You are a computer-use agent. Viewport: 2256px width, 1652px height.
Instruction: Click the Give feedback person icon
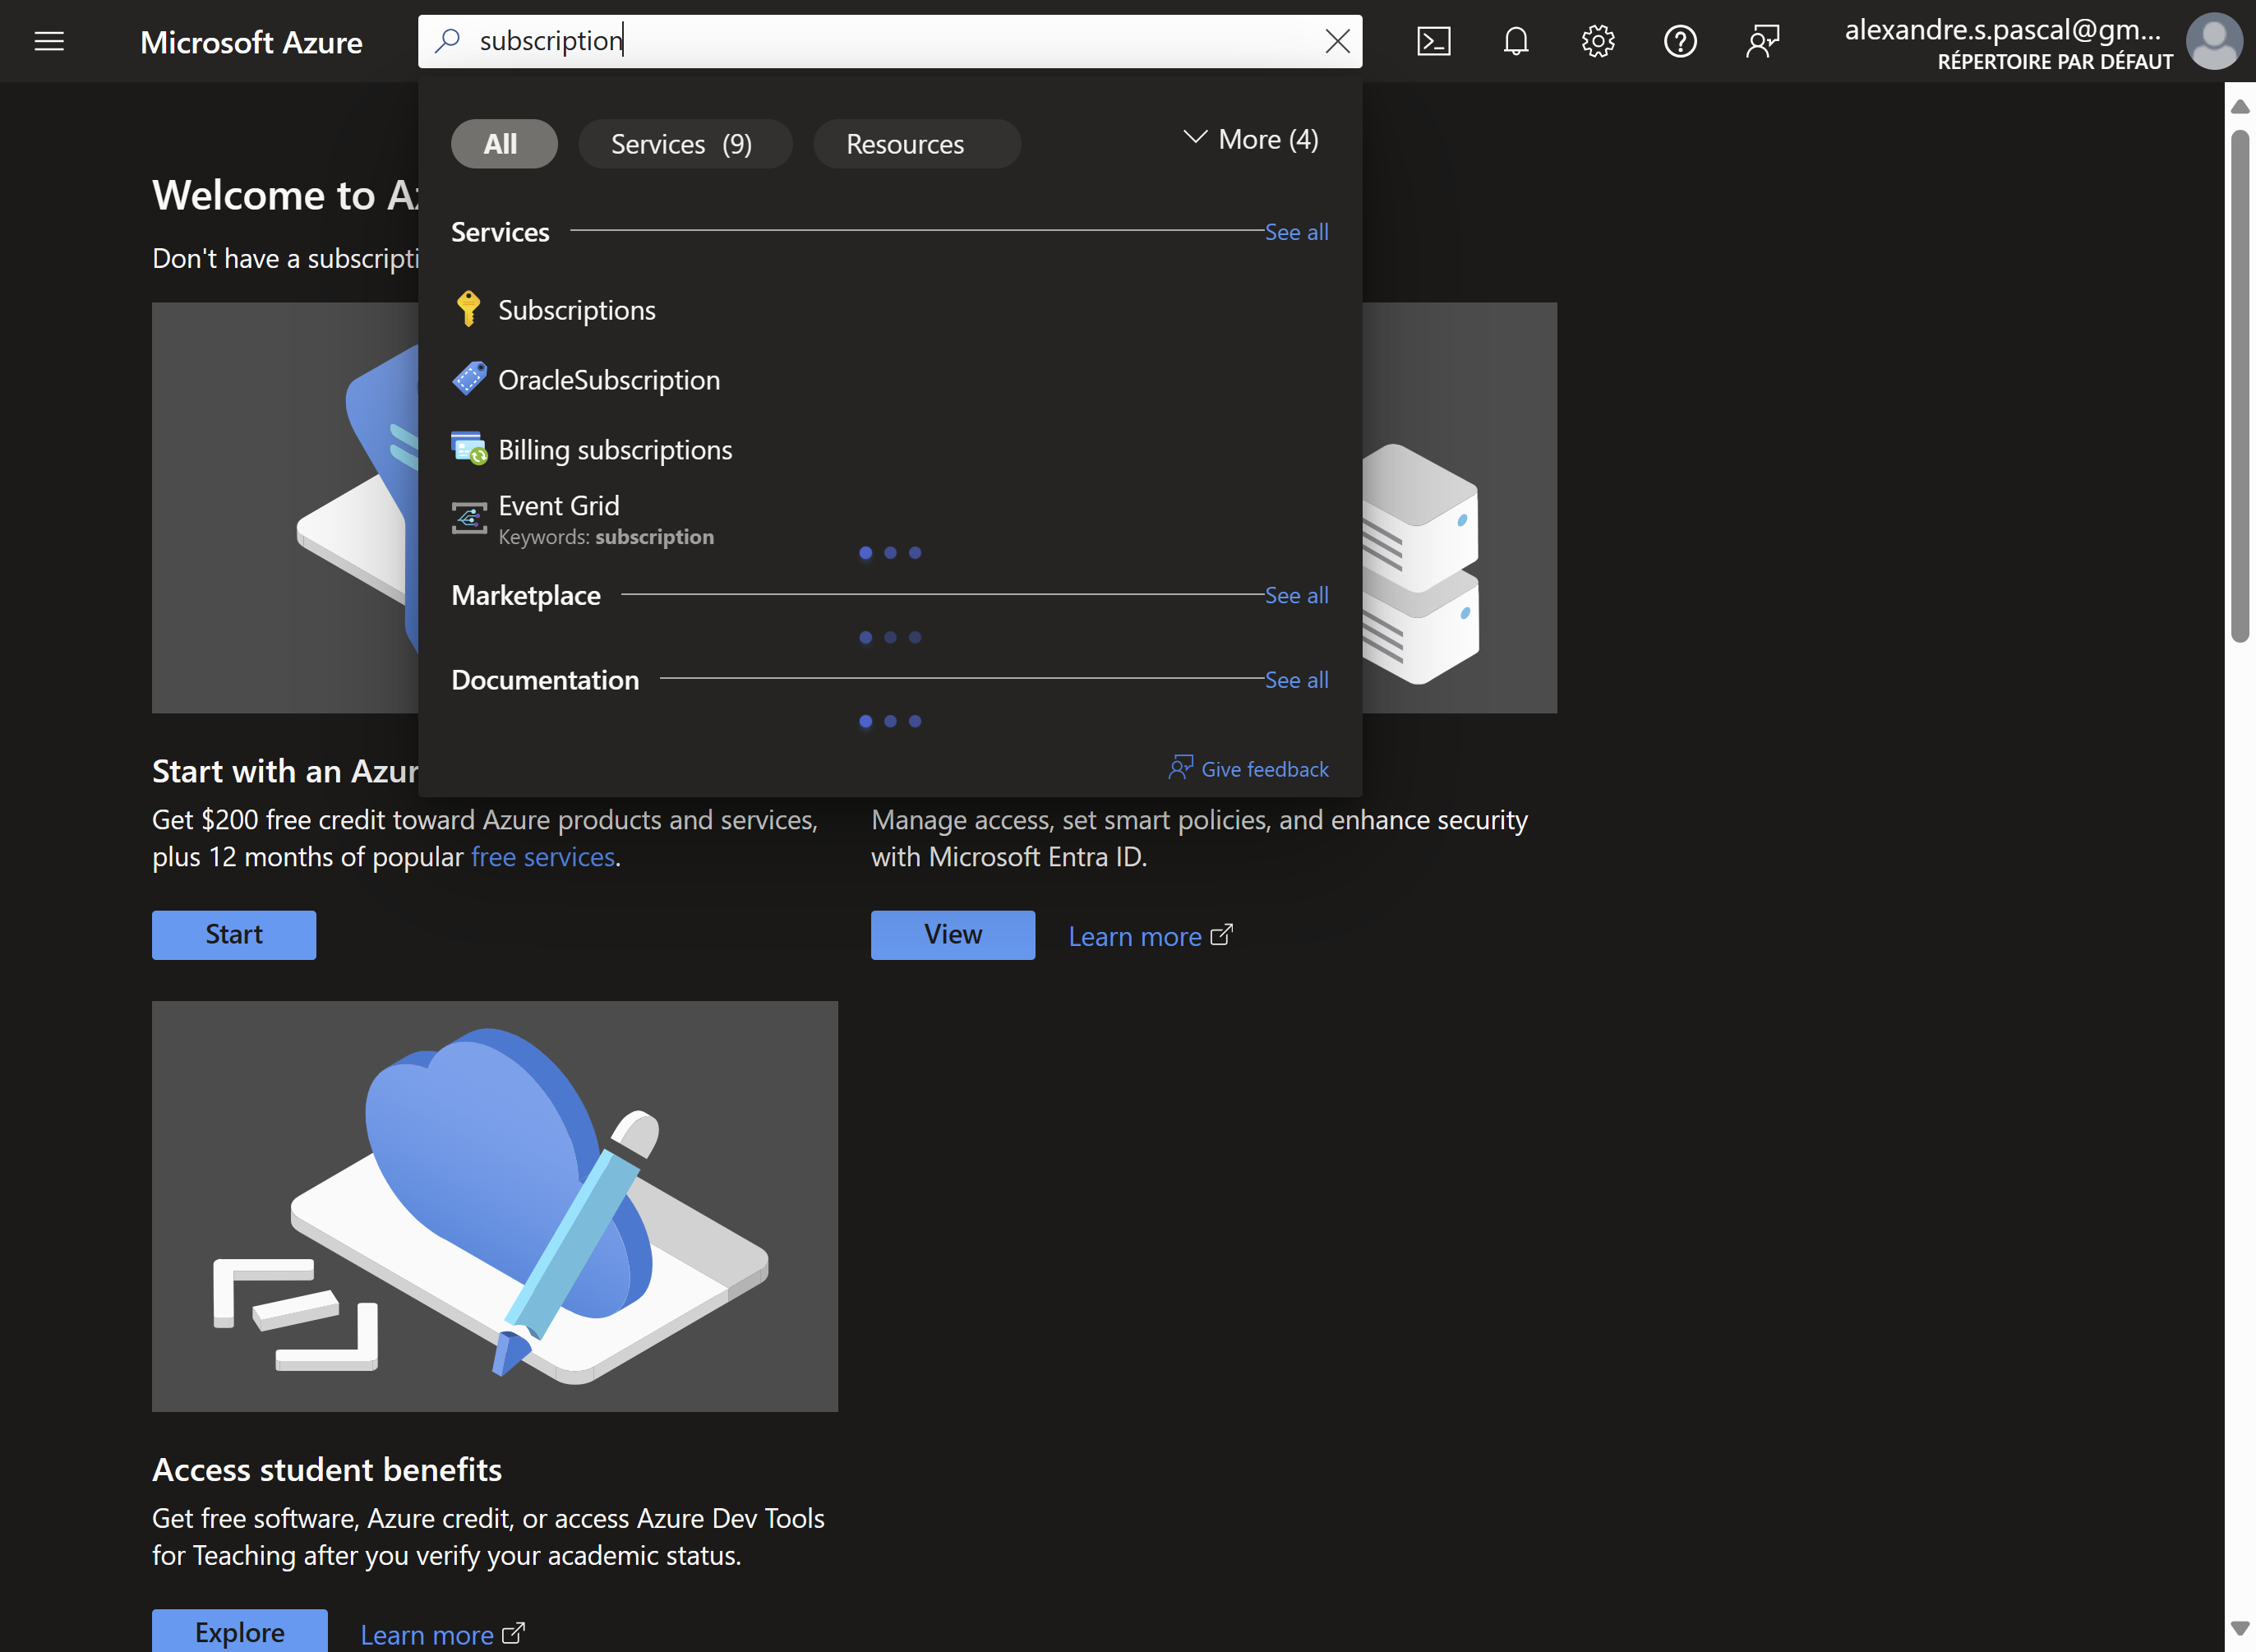[x=1180, y=768]
